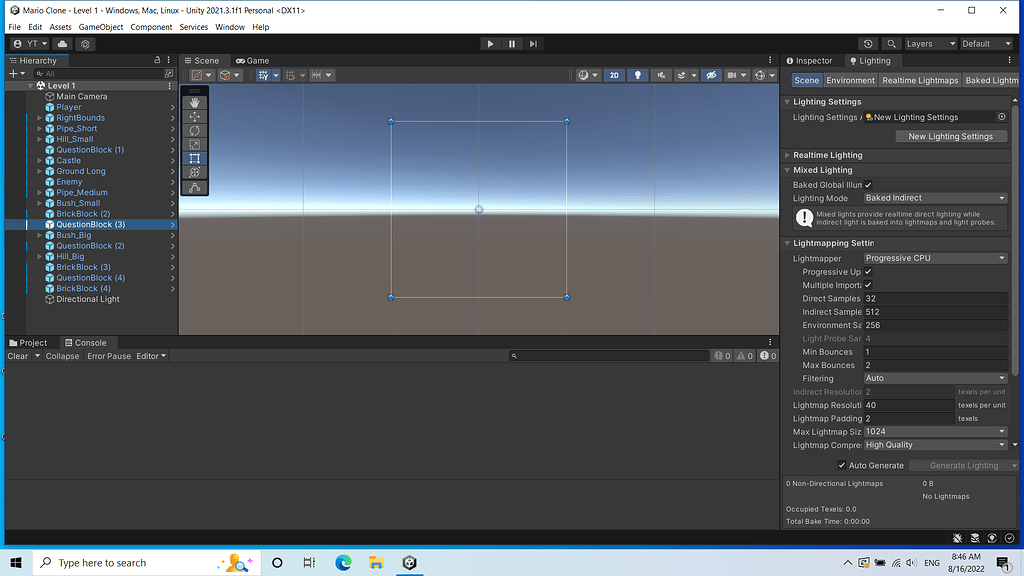
Task: Uncheck Multiple Importance sampling
Action: 868,284
